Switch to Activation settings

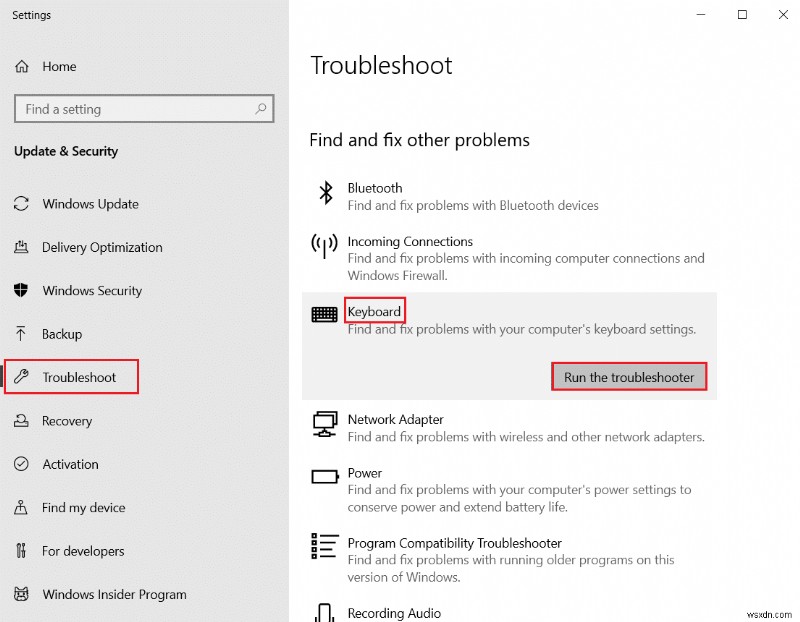(70, 464)
